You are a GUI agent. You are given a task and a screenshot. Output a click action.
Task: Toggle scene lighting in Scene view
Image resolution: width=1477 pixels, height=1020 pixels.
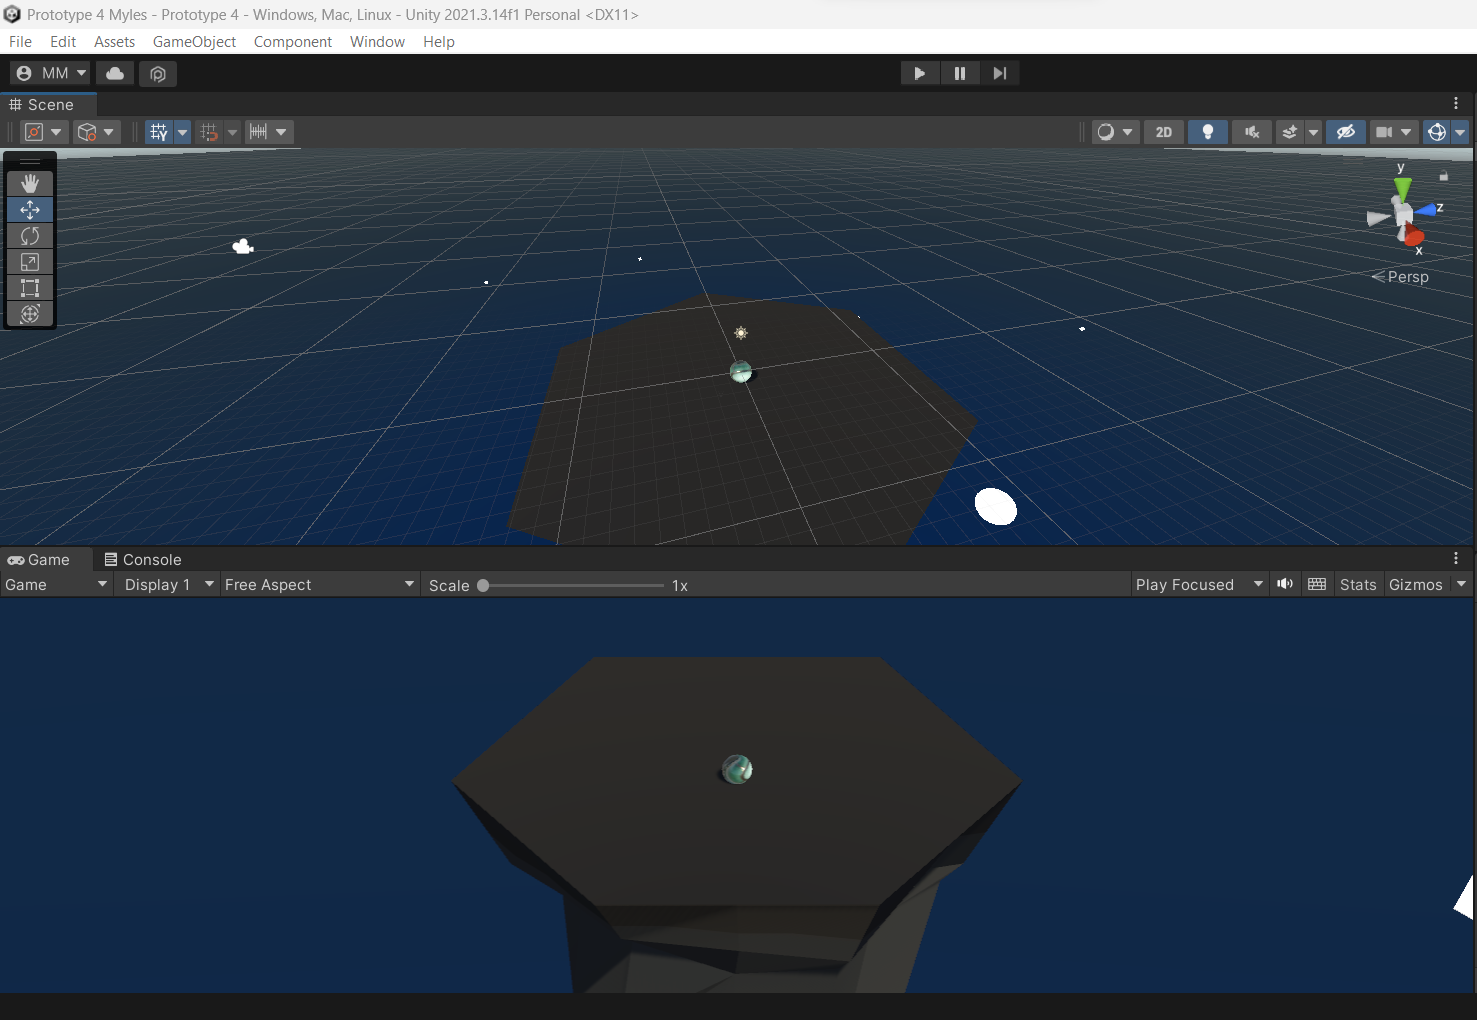pos(1207,131)
